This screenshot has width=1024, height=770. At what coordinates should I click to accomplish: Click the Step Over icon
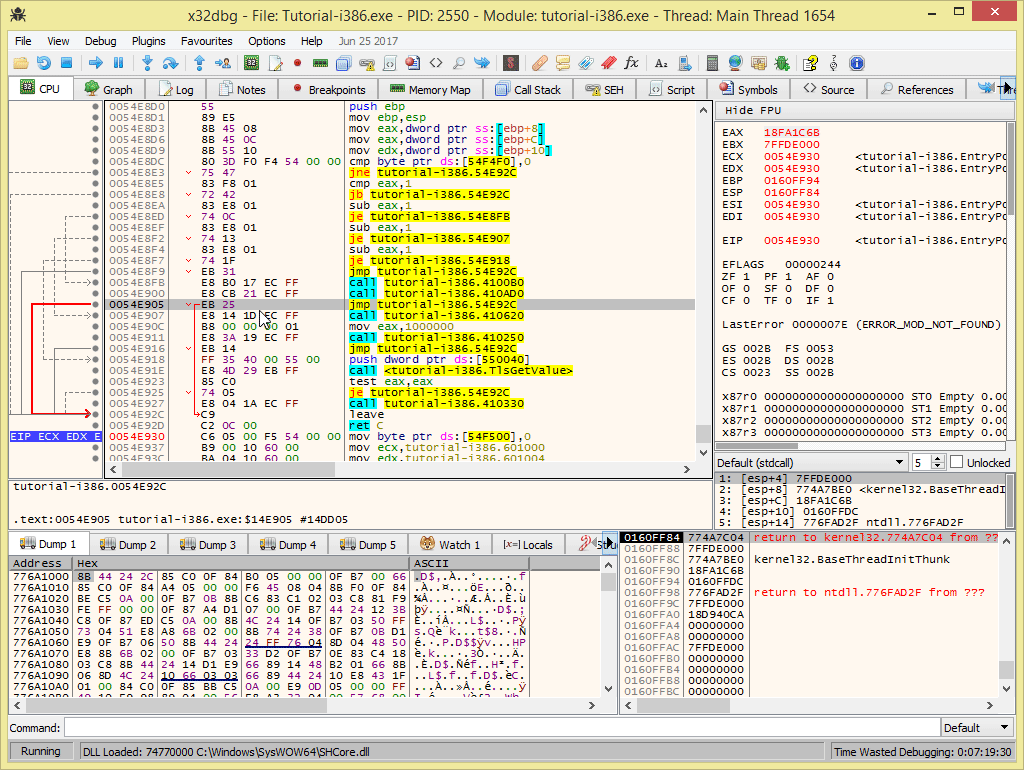[x=173, y=63]
